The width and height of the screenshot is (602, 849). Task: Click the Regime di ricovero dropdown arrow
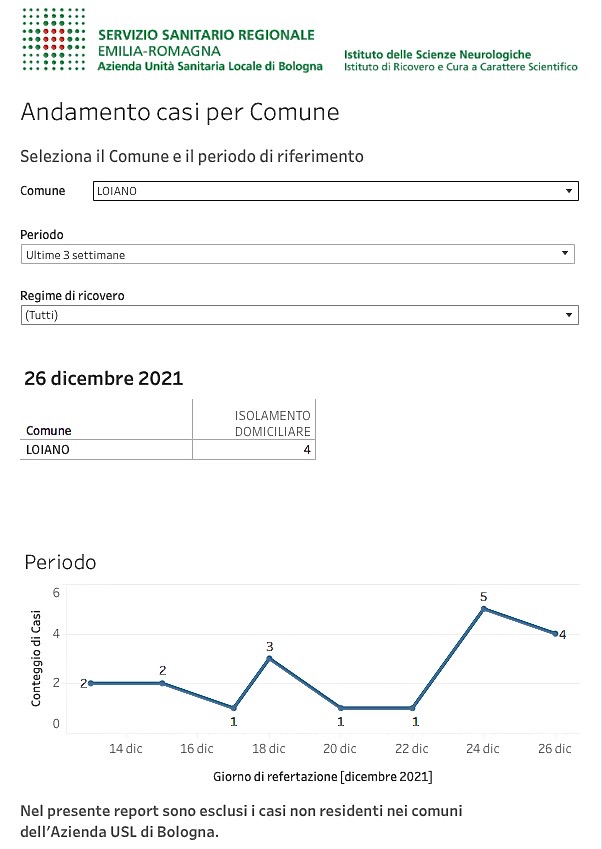pyautogui.click(x=568, y=315)
